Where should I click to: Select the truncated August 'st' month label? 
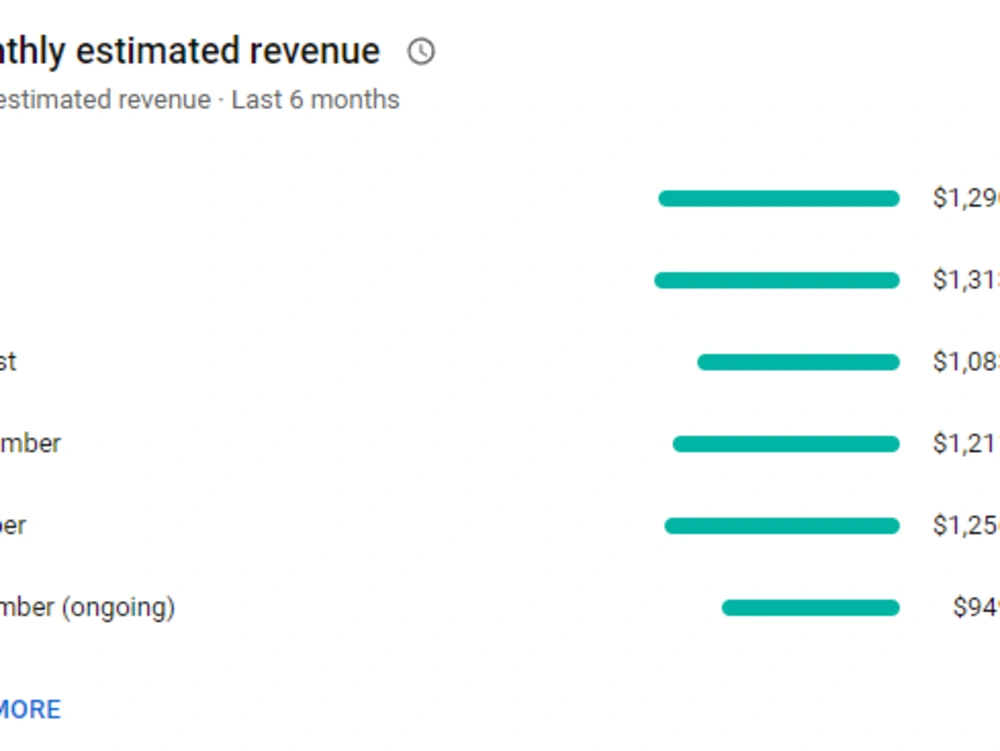[x=8, y=361]
